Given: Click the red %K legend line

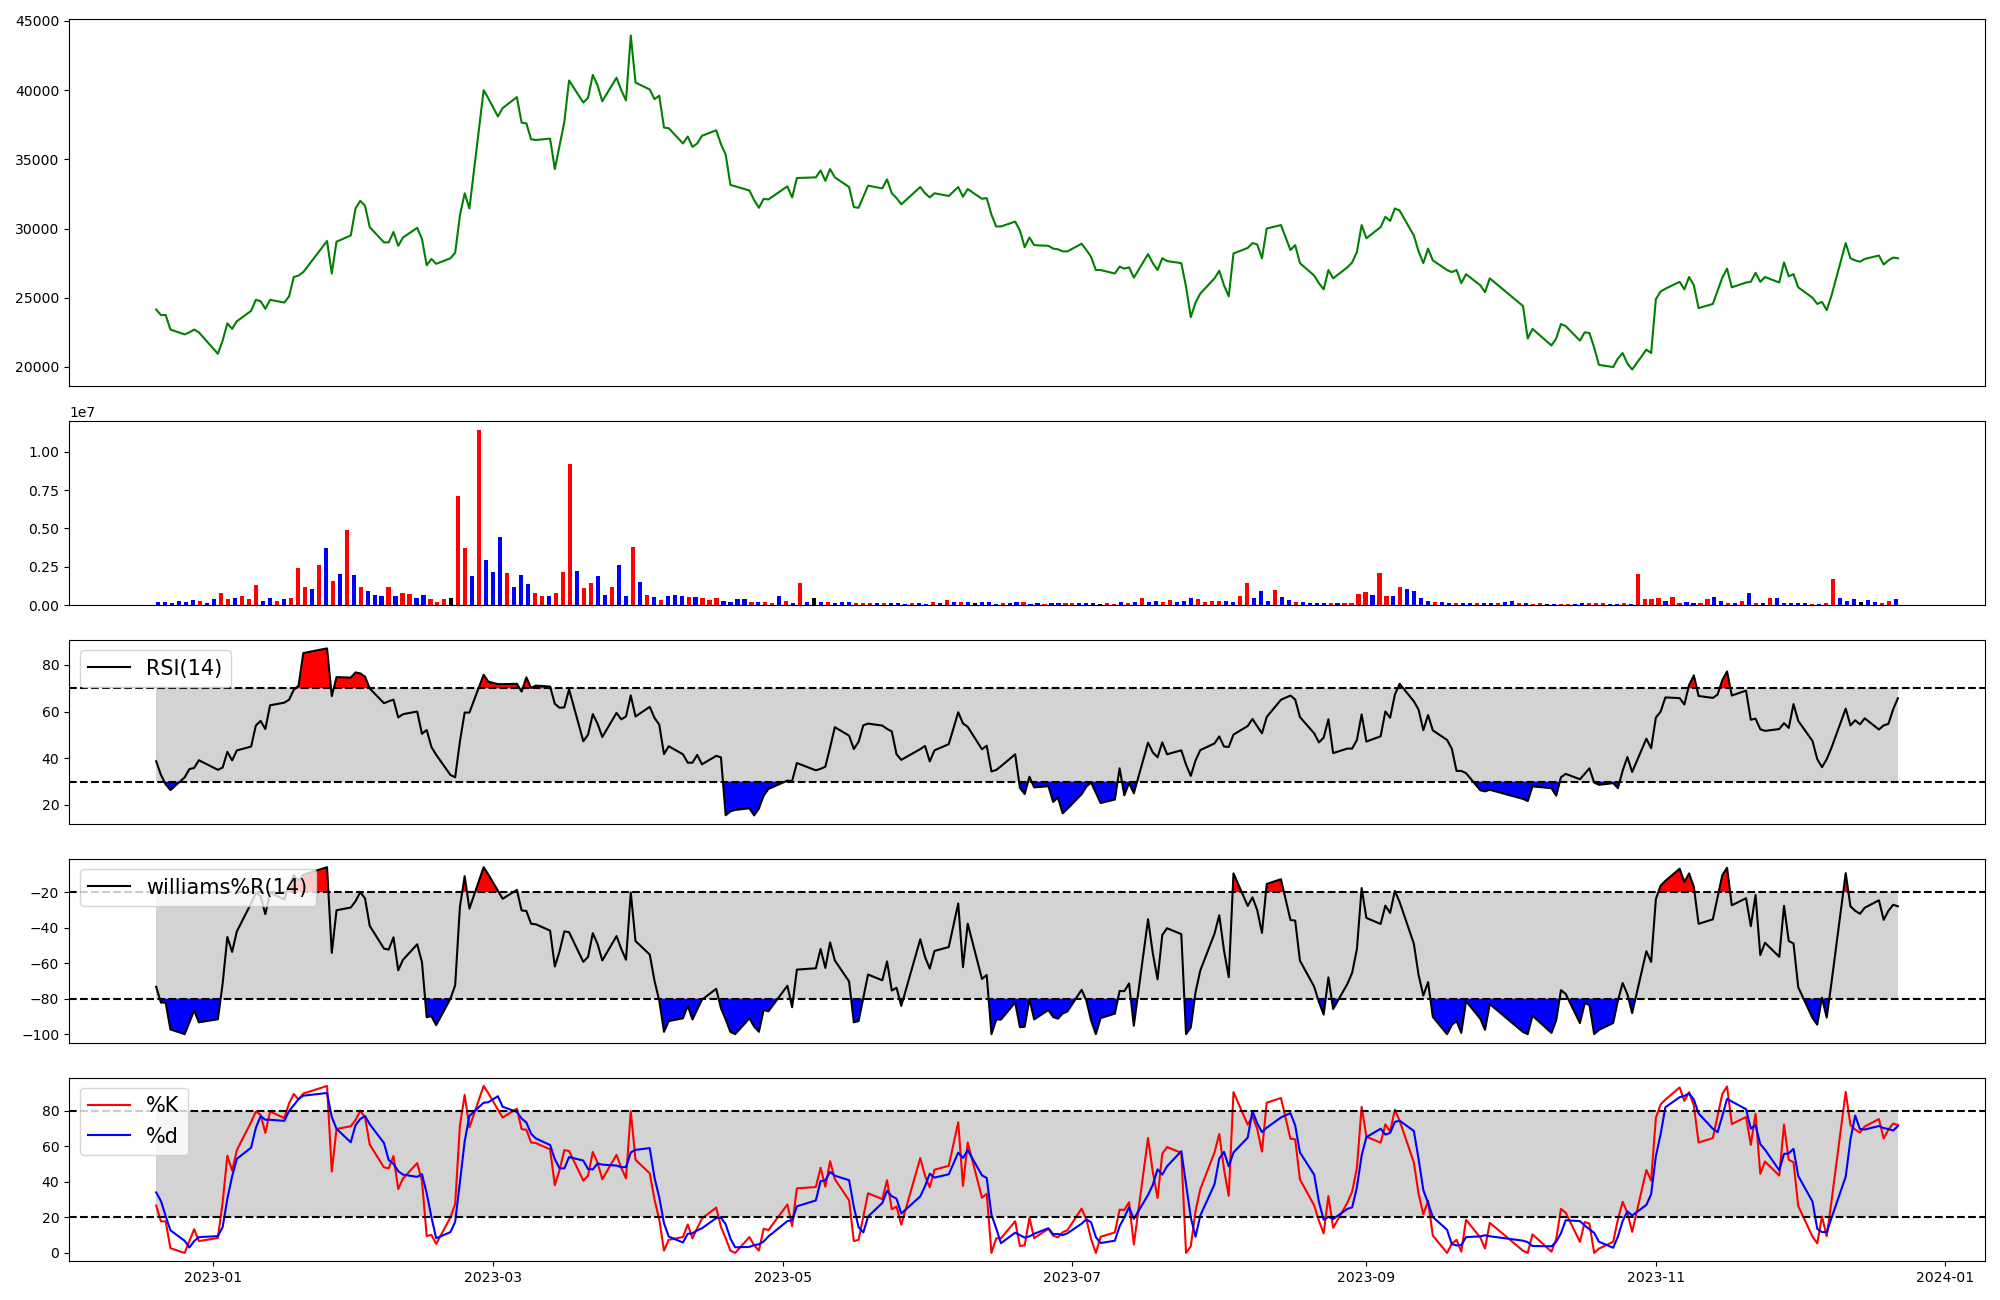Looking at the screenshot, I should tap(109, 1105).
